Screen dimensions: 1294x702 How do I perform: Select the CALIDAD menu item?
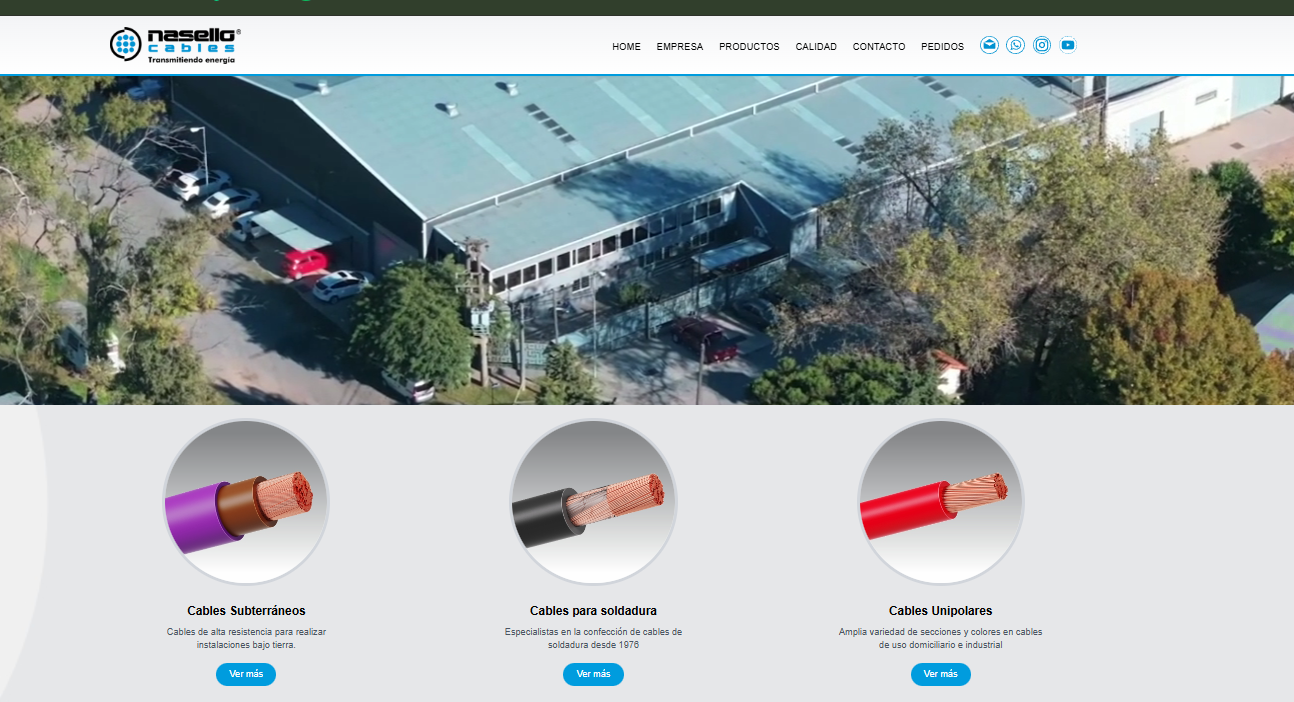(816, 47)
